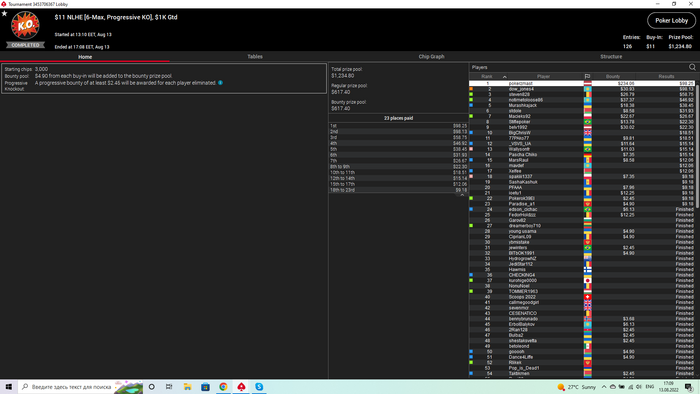This screenshot has height=394, width=700.
Task: Collapse the payout places list arrow
Action: (x=462, y=195)
